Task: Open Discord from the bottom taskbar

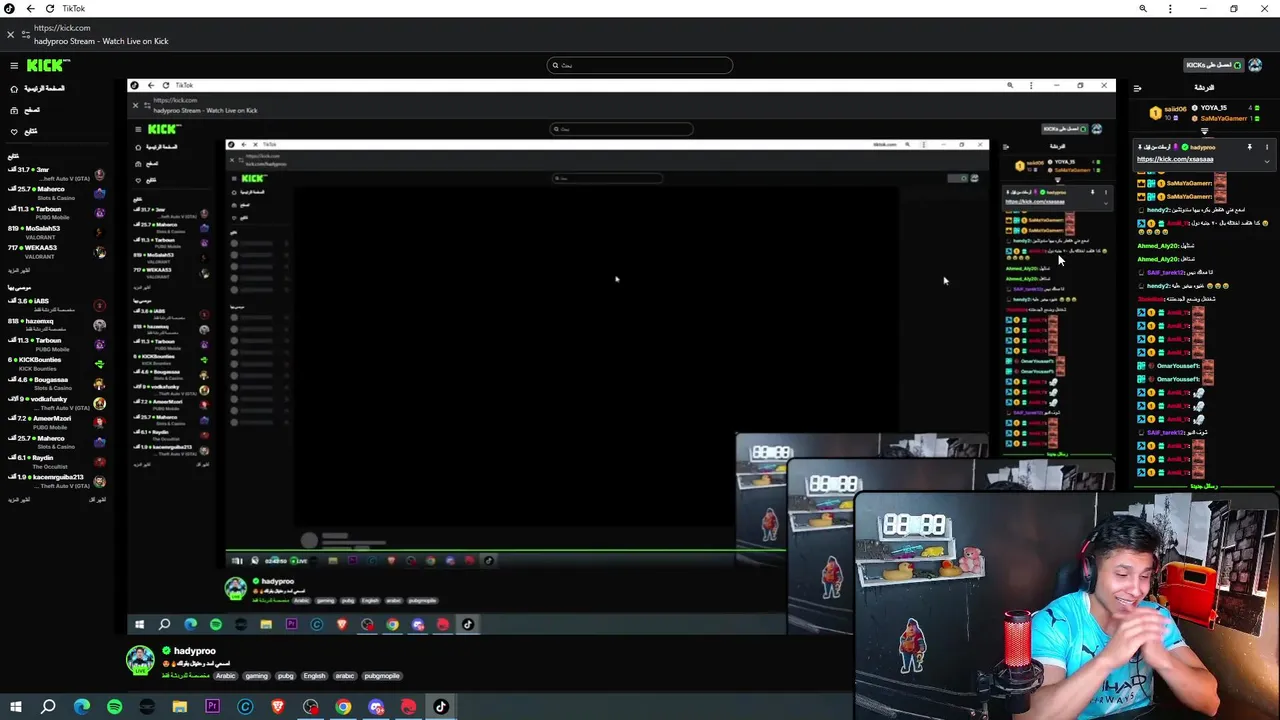Action: pyautogui.click(x=376, y=707)
